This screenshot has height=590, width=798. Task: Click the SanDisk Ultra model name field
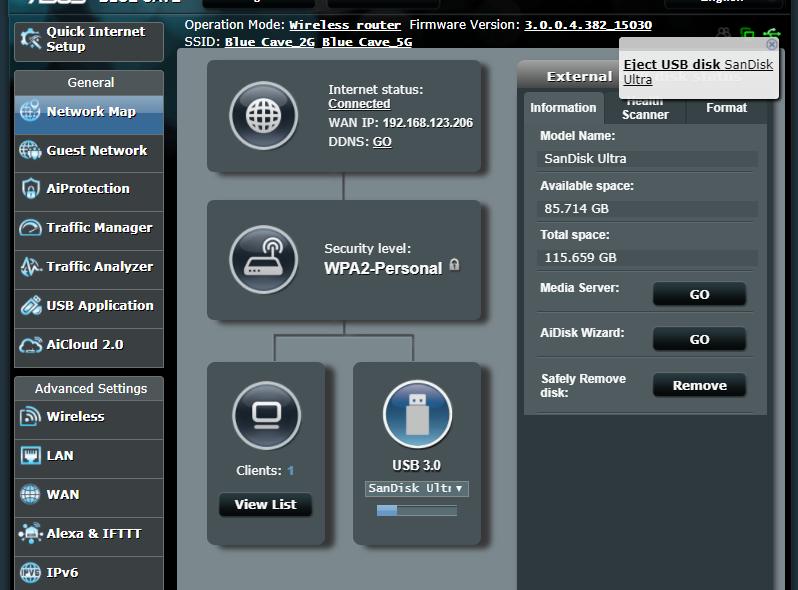pos(647,159)
